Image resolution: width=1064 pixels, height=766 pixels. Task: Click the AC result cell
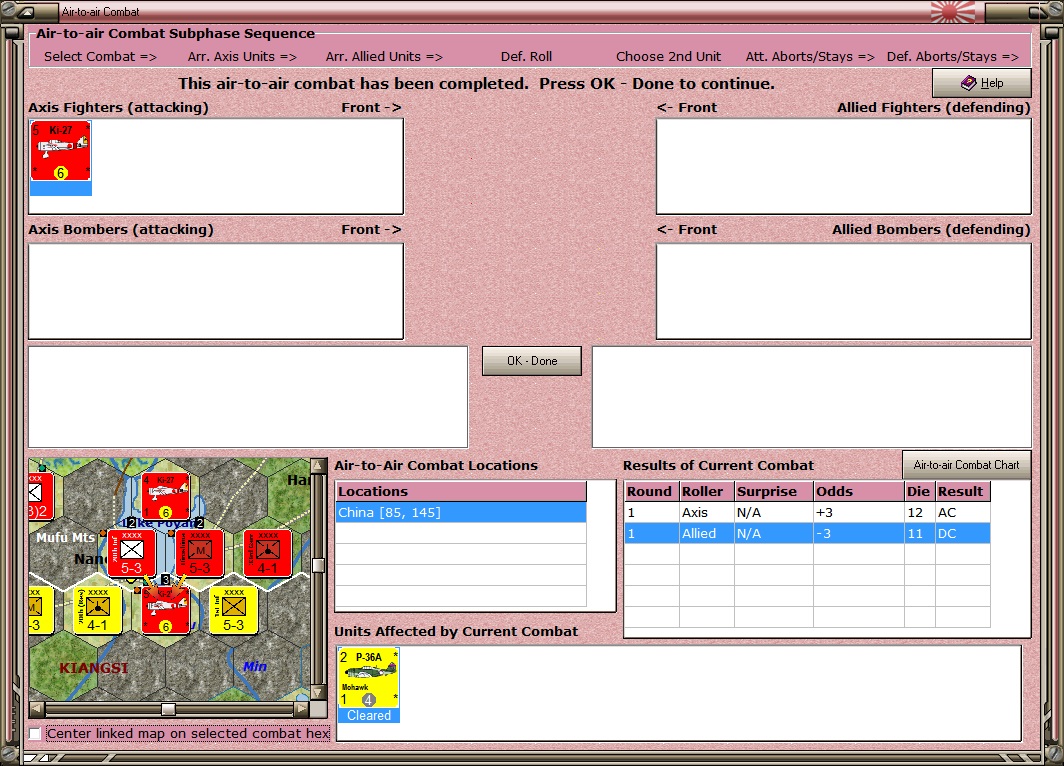click(x=963, y=512)
